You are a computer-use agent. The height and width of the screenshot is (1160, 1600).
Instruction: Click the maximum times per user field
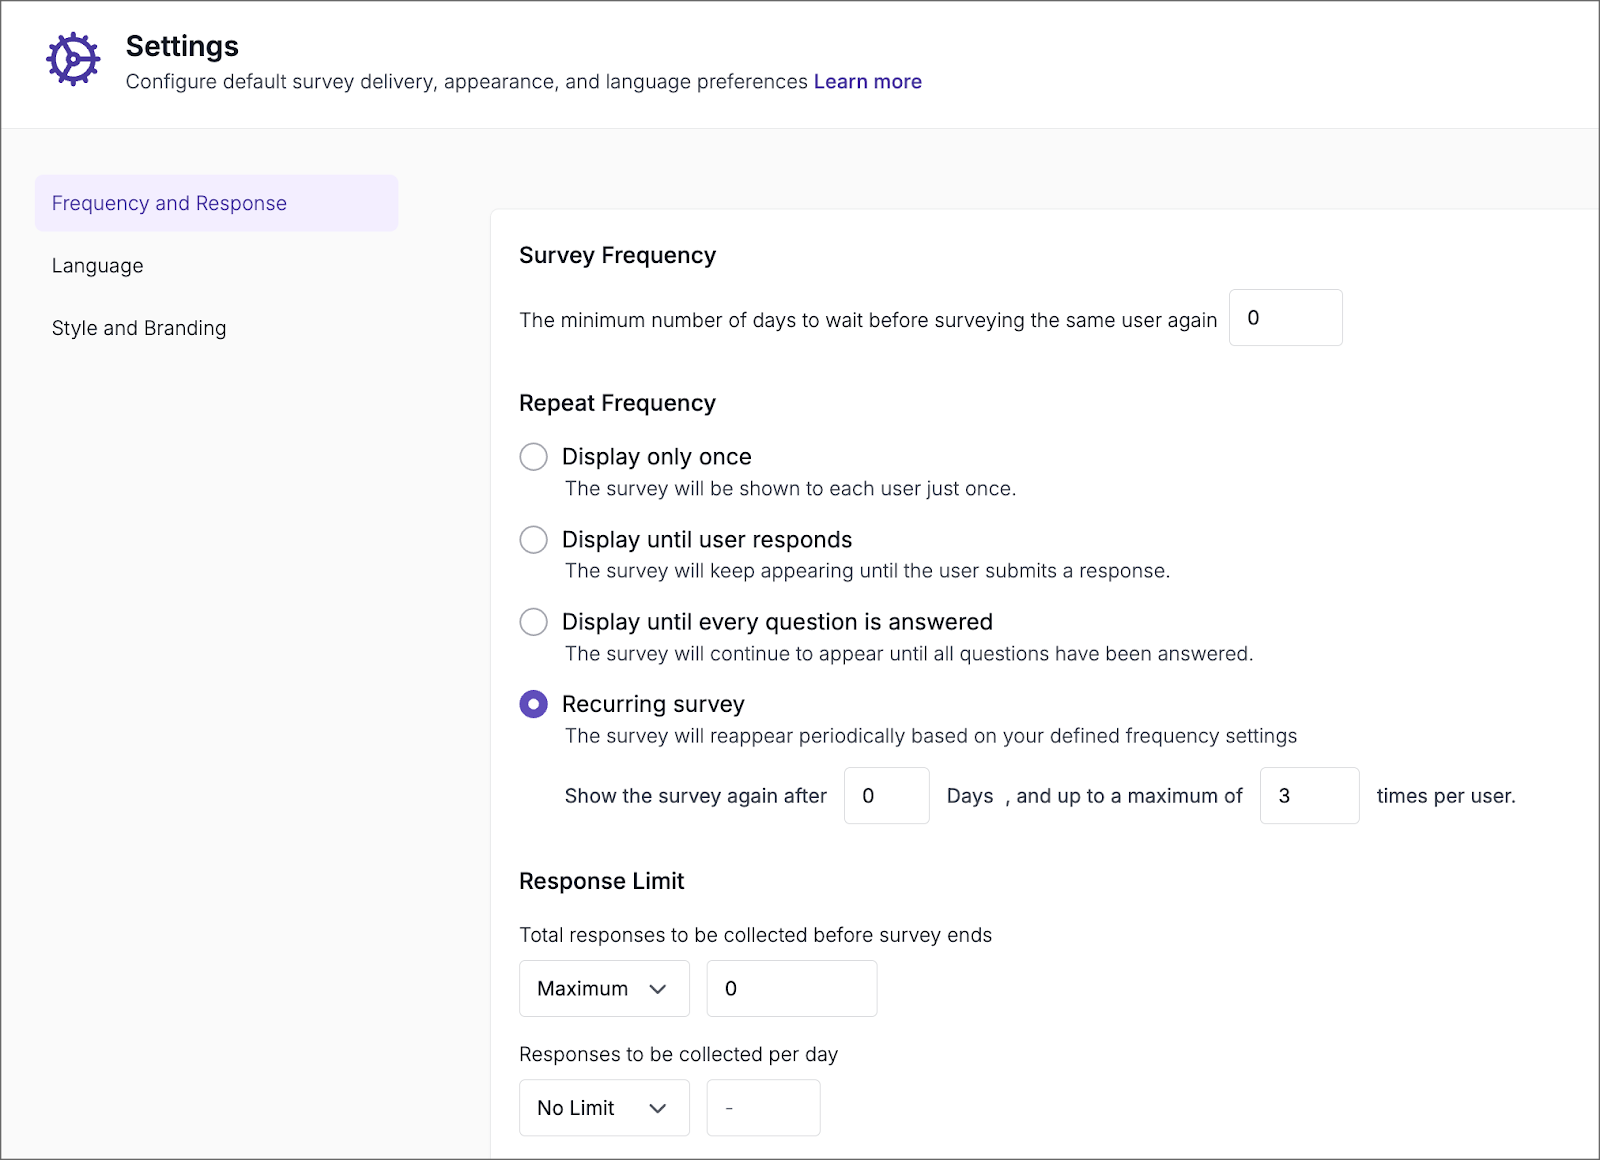coord(1309,795)
